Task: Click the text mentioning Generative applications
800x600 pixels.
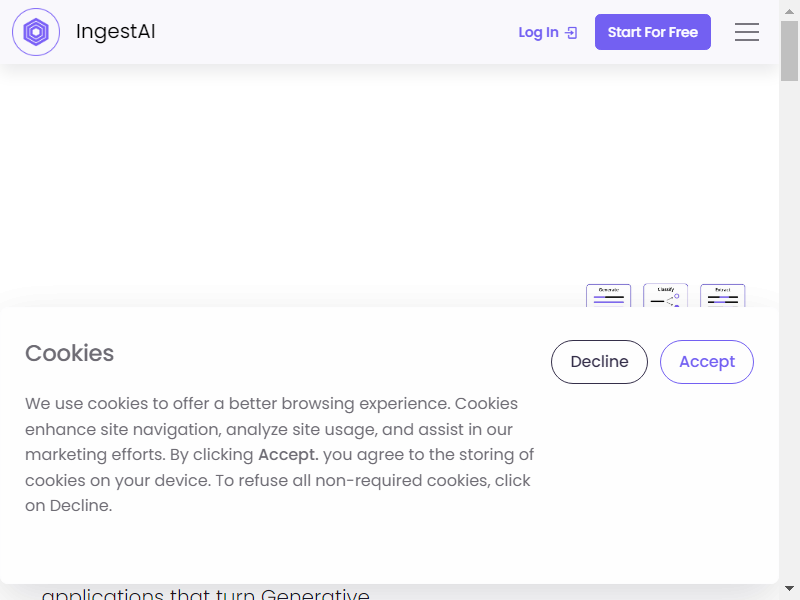Action: click(206, 594)
